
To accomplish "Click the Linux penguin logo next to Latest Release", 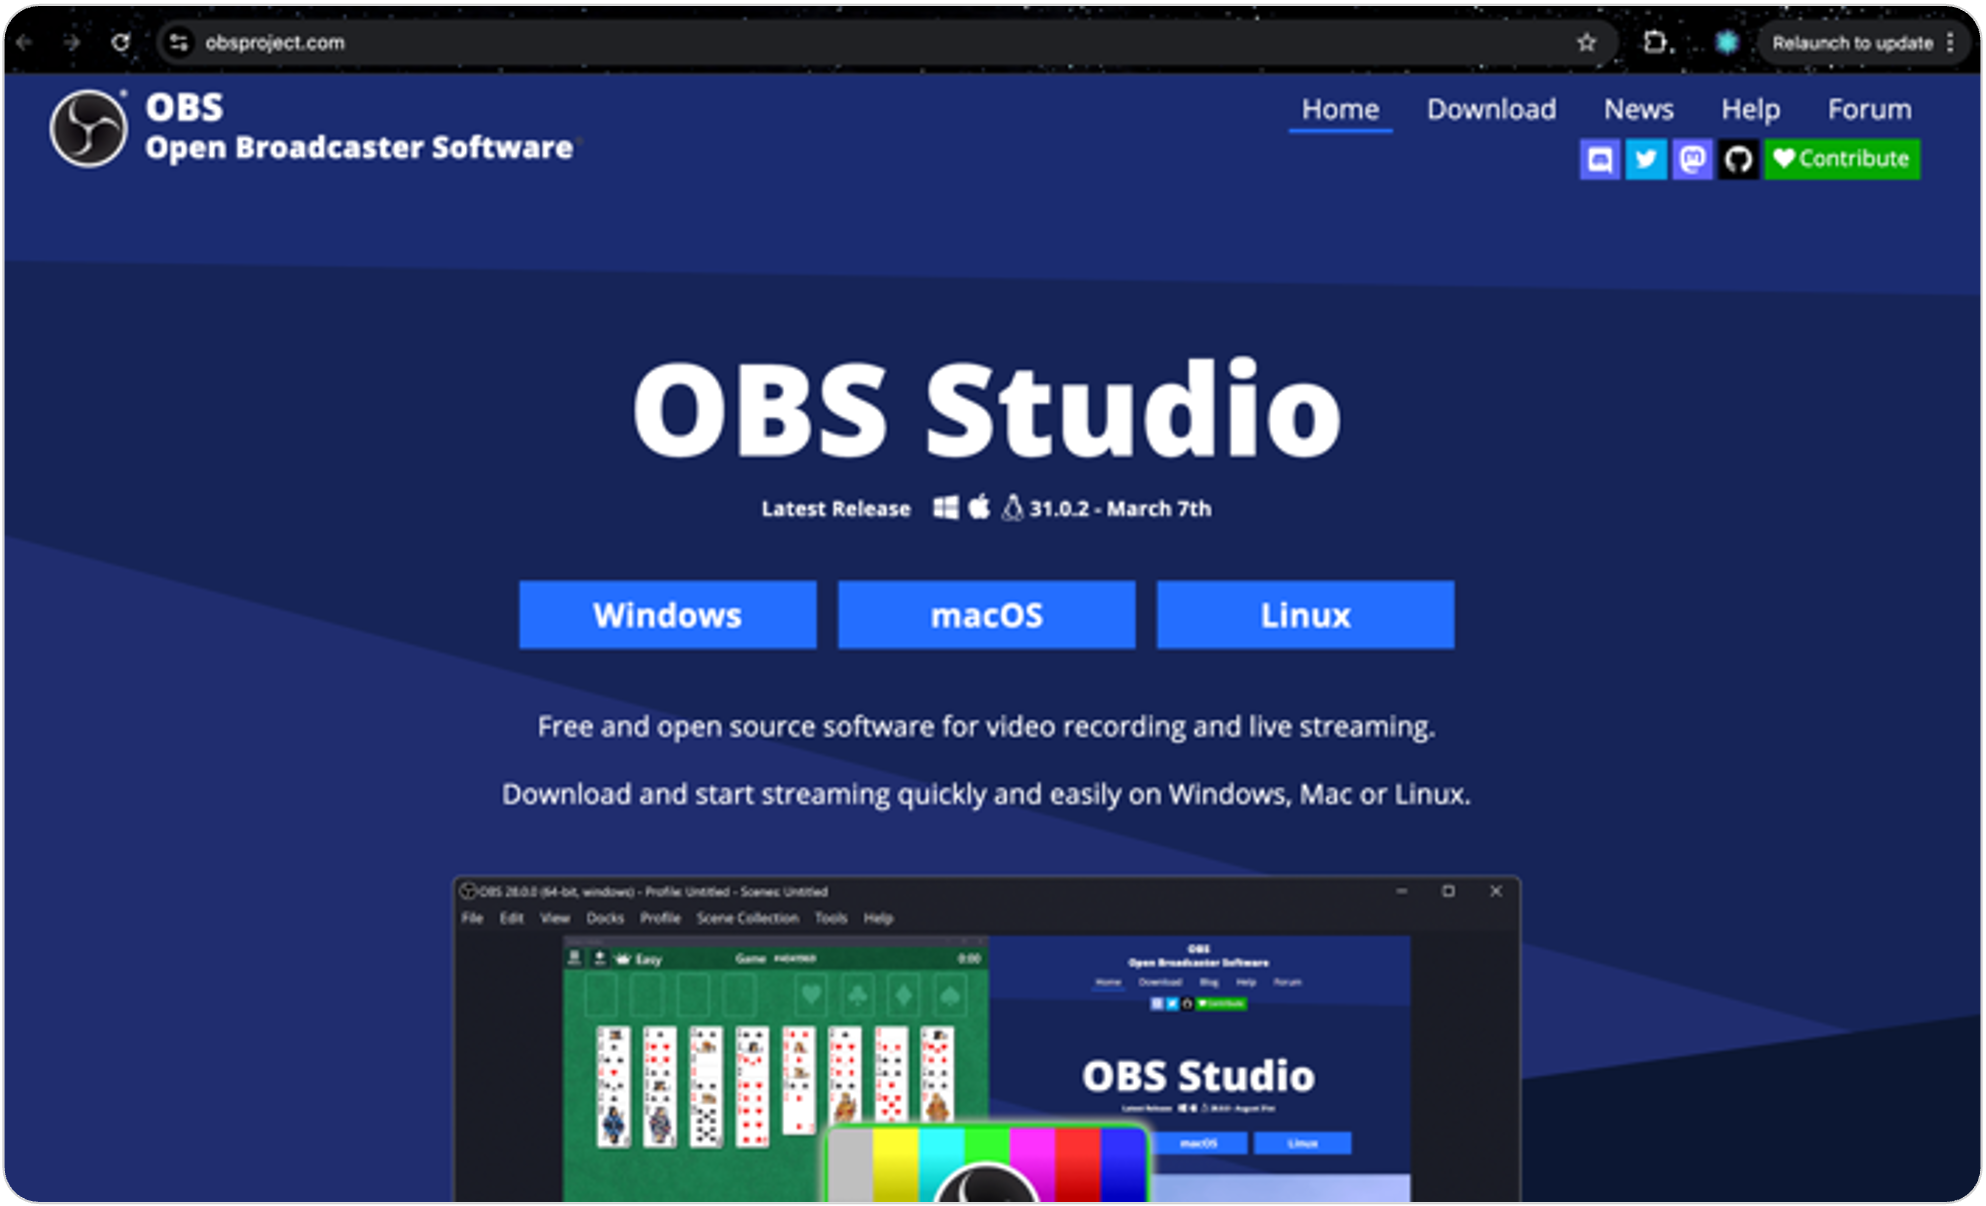I will 1012,508.
